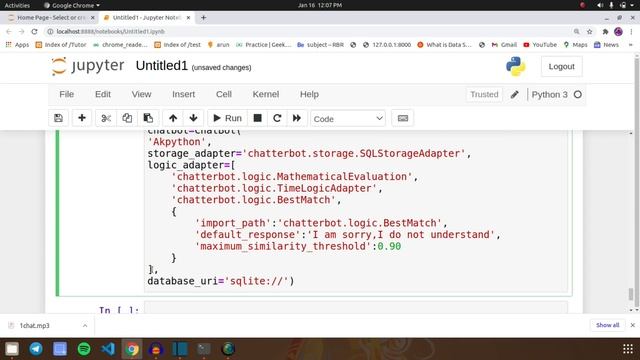Interrupt the kernel with the stop icon
Viewport: 640px width, 360px height.
point(257,118)
